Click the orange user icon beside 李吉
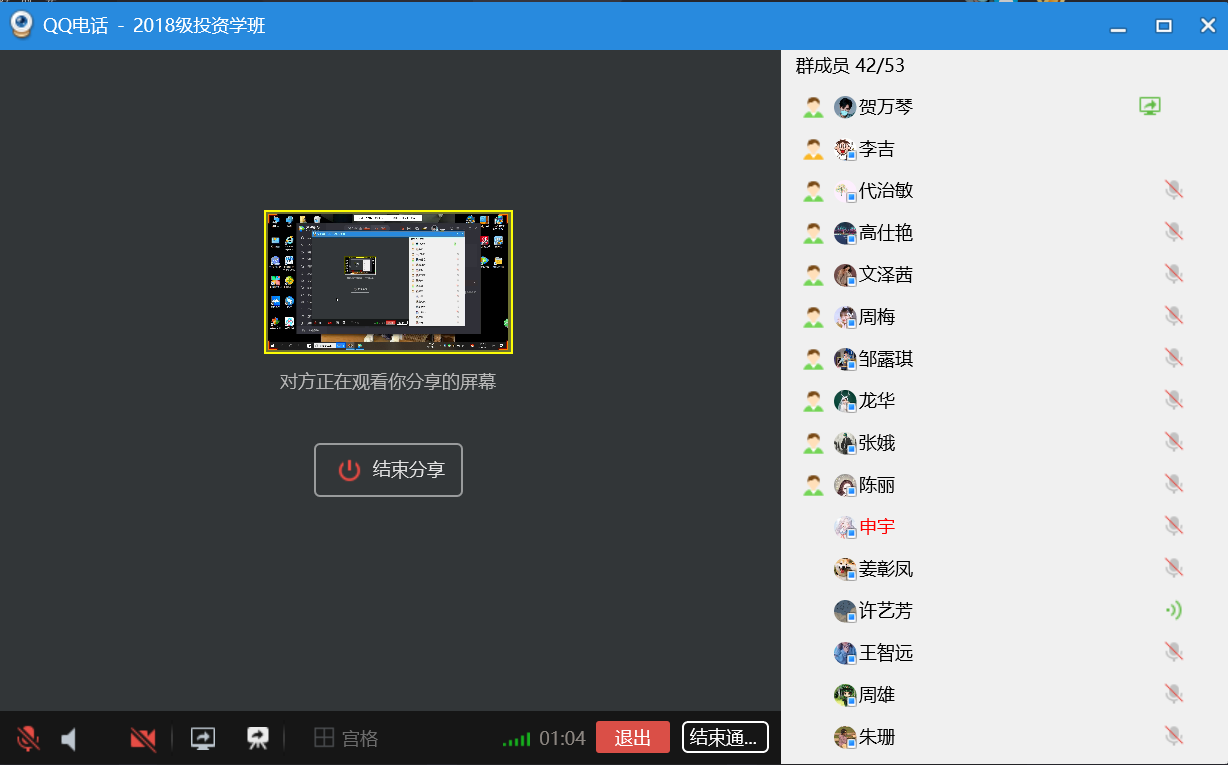This screenshot has height=765, width=1228. pos(813,149)
